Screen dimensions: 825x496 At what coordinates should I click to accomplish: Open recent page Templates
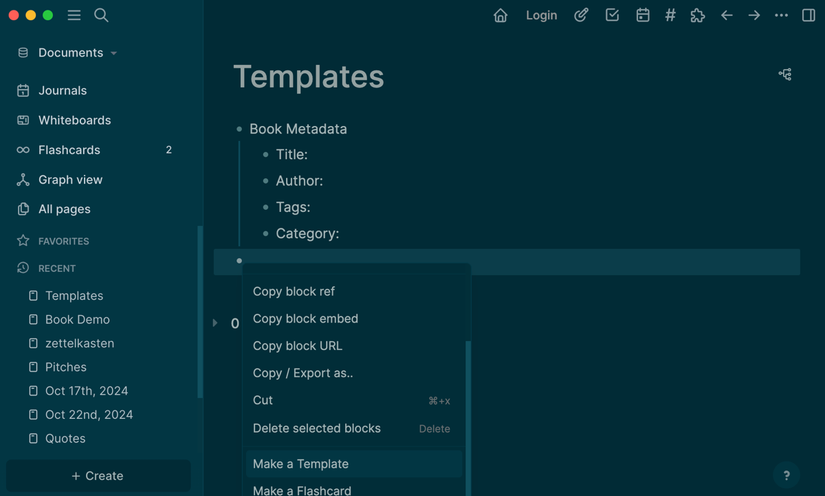[74, 296]
